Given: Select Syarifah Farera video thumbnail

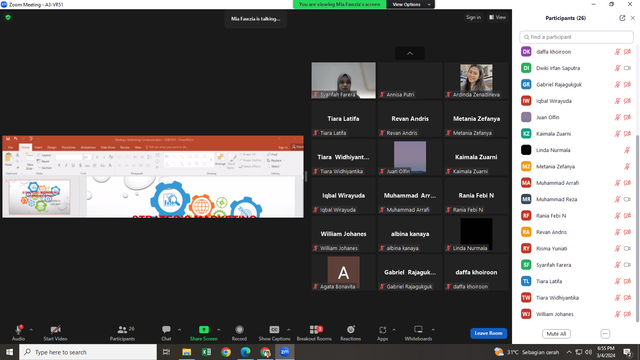Looking at the screenshot, I should pyautogui.click(x=344, y=80).
